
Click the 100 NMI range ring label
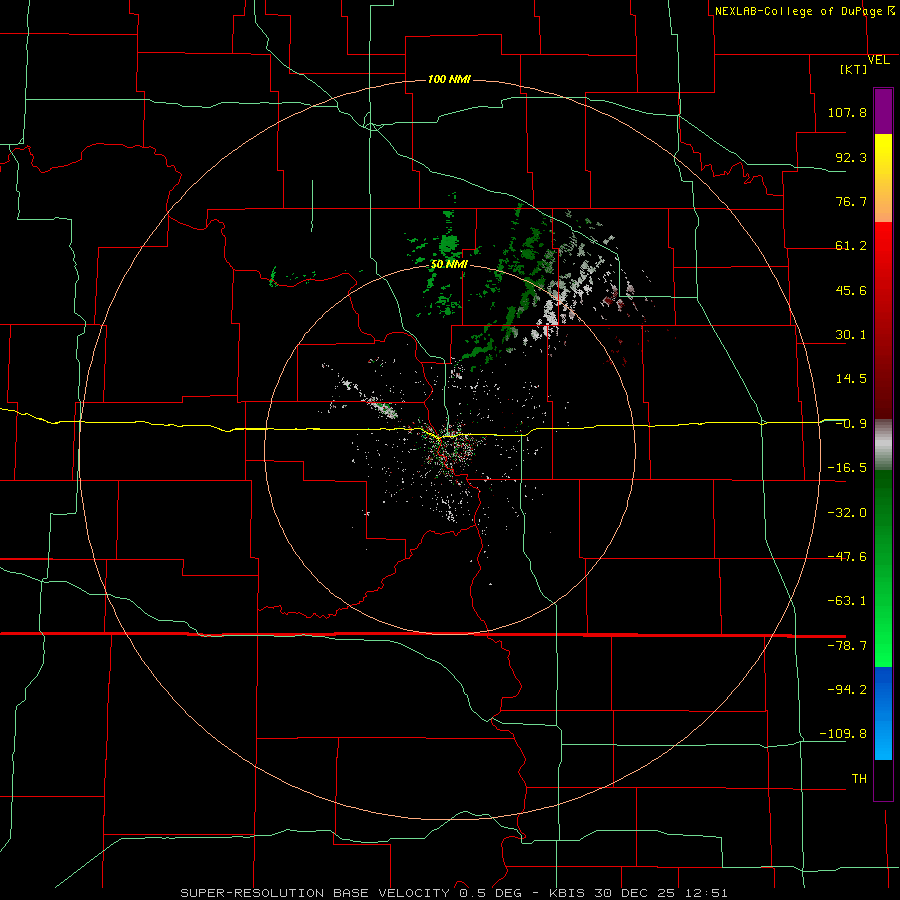[449, 79]
